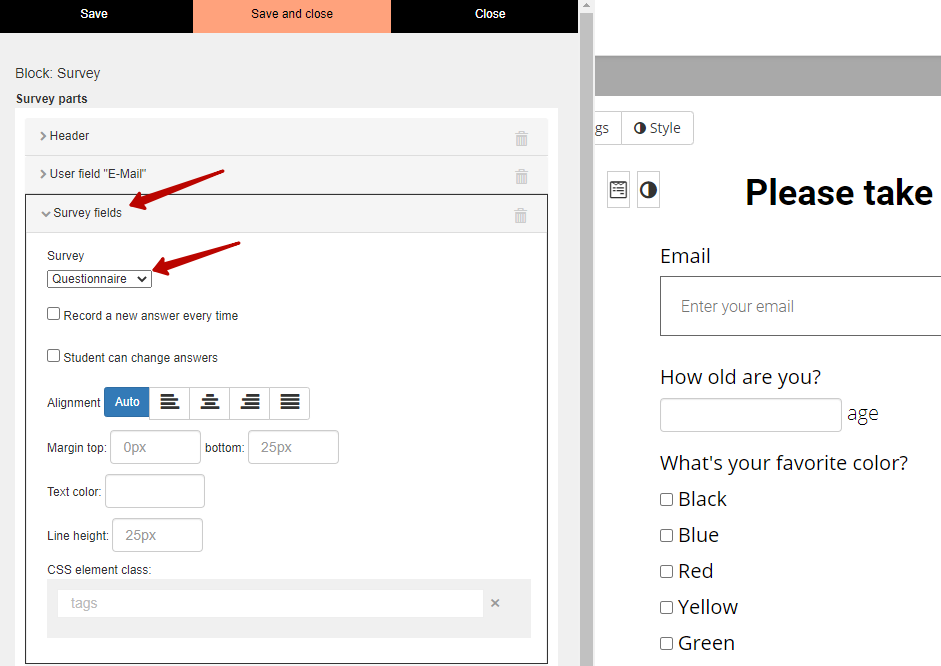
Task: Delete the User field E-Mail part
Action: tap(522, 176)
